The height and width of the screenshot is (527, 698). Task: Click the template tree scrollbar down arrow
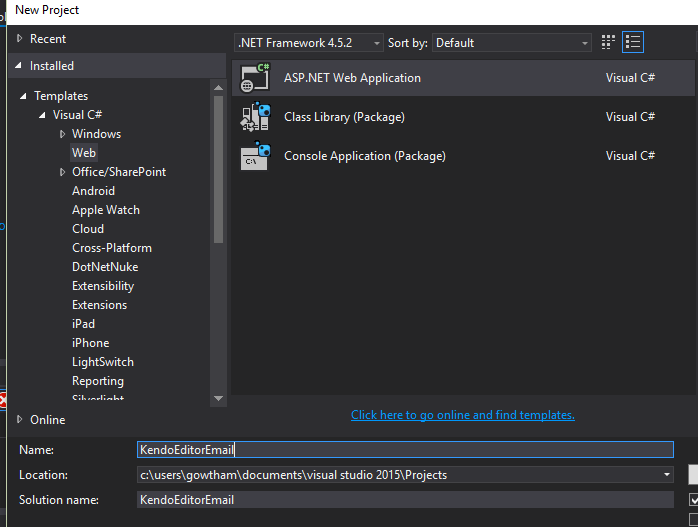(x=219, y=398)
